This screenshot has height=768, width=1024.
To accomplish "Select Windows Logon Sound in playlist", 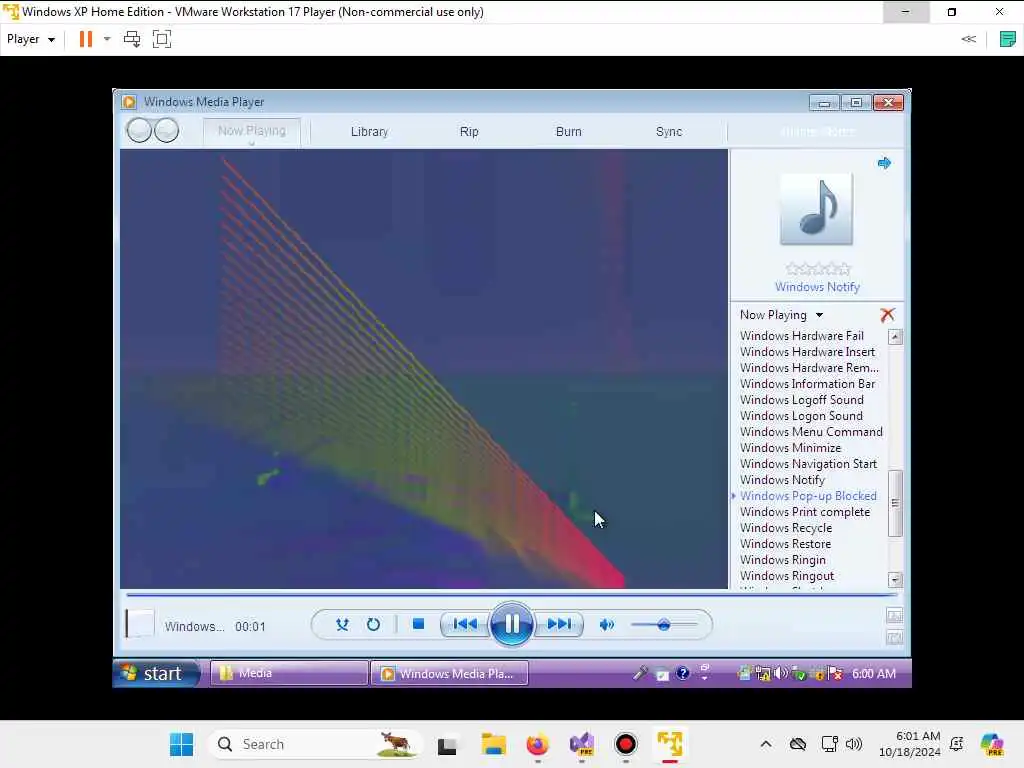I will coord(801,416).
